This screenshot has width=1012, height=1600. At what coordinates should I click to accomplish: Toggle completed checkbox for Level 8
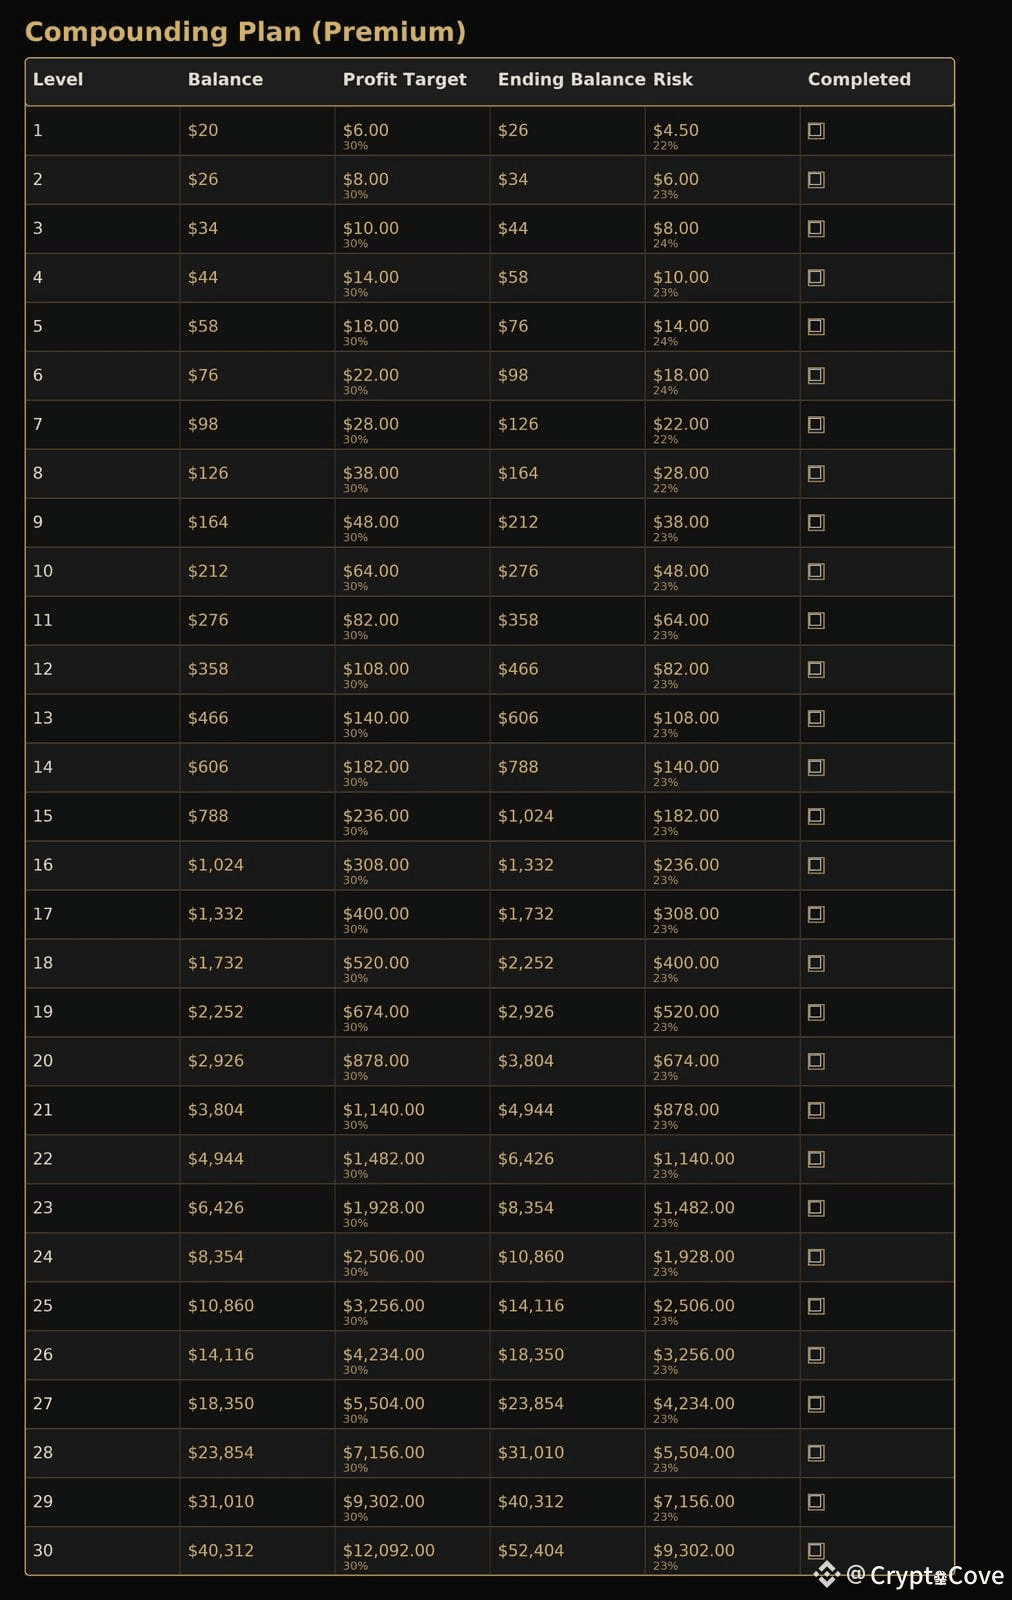point(816,474)
